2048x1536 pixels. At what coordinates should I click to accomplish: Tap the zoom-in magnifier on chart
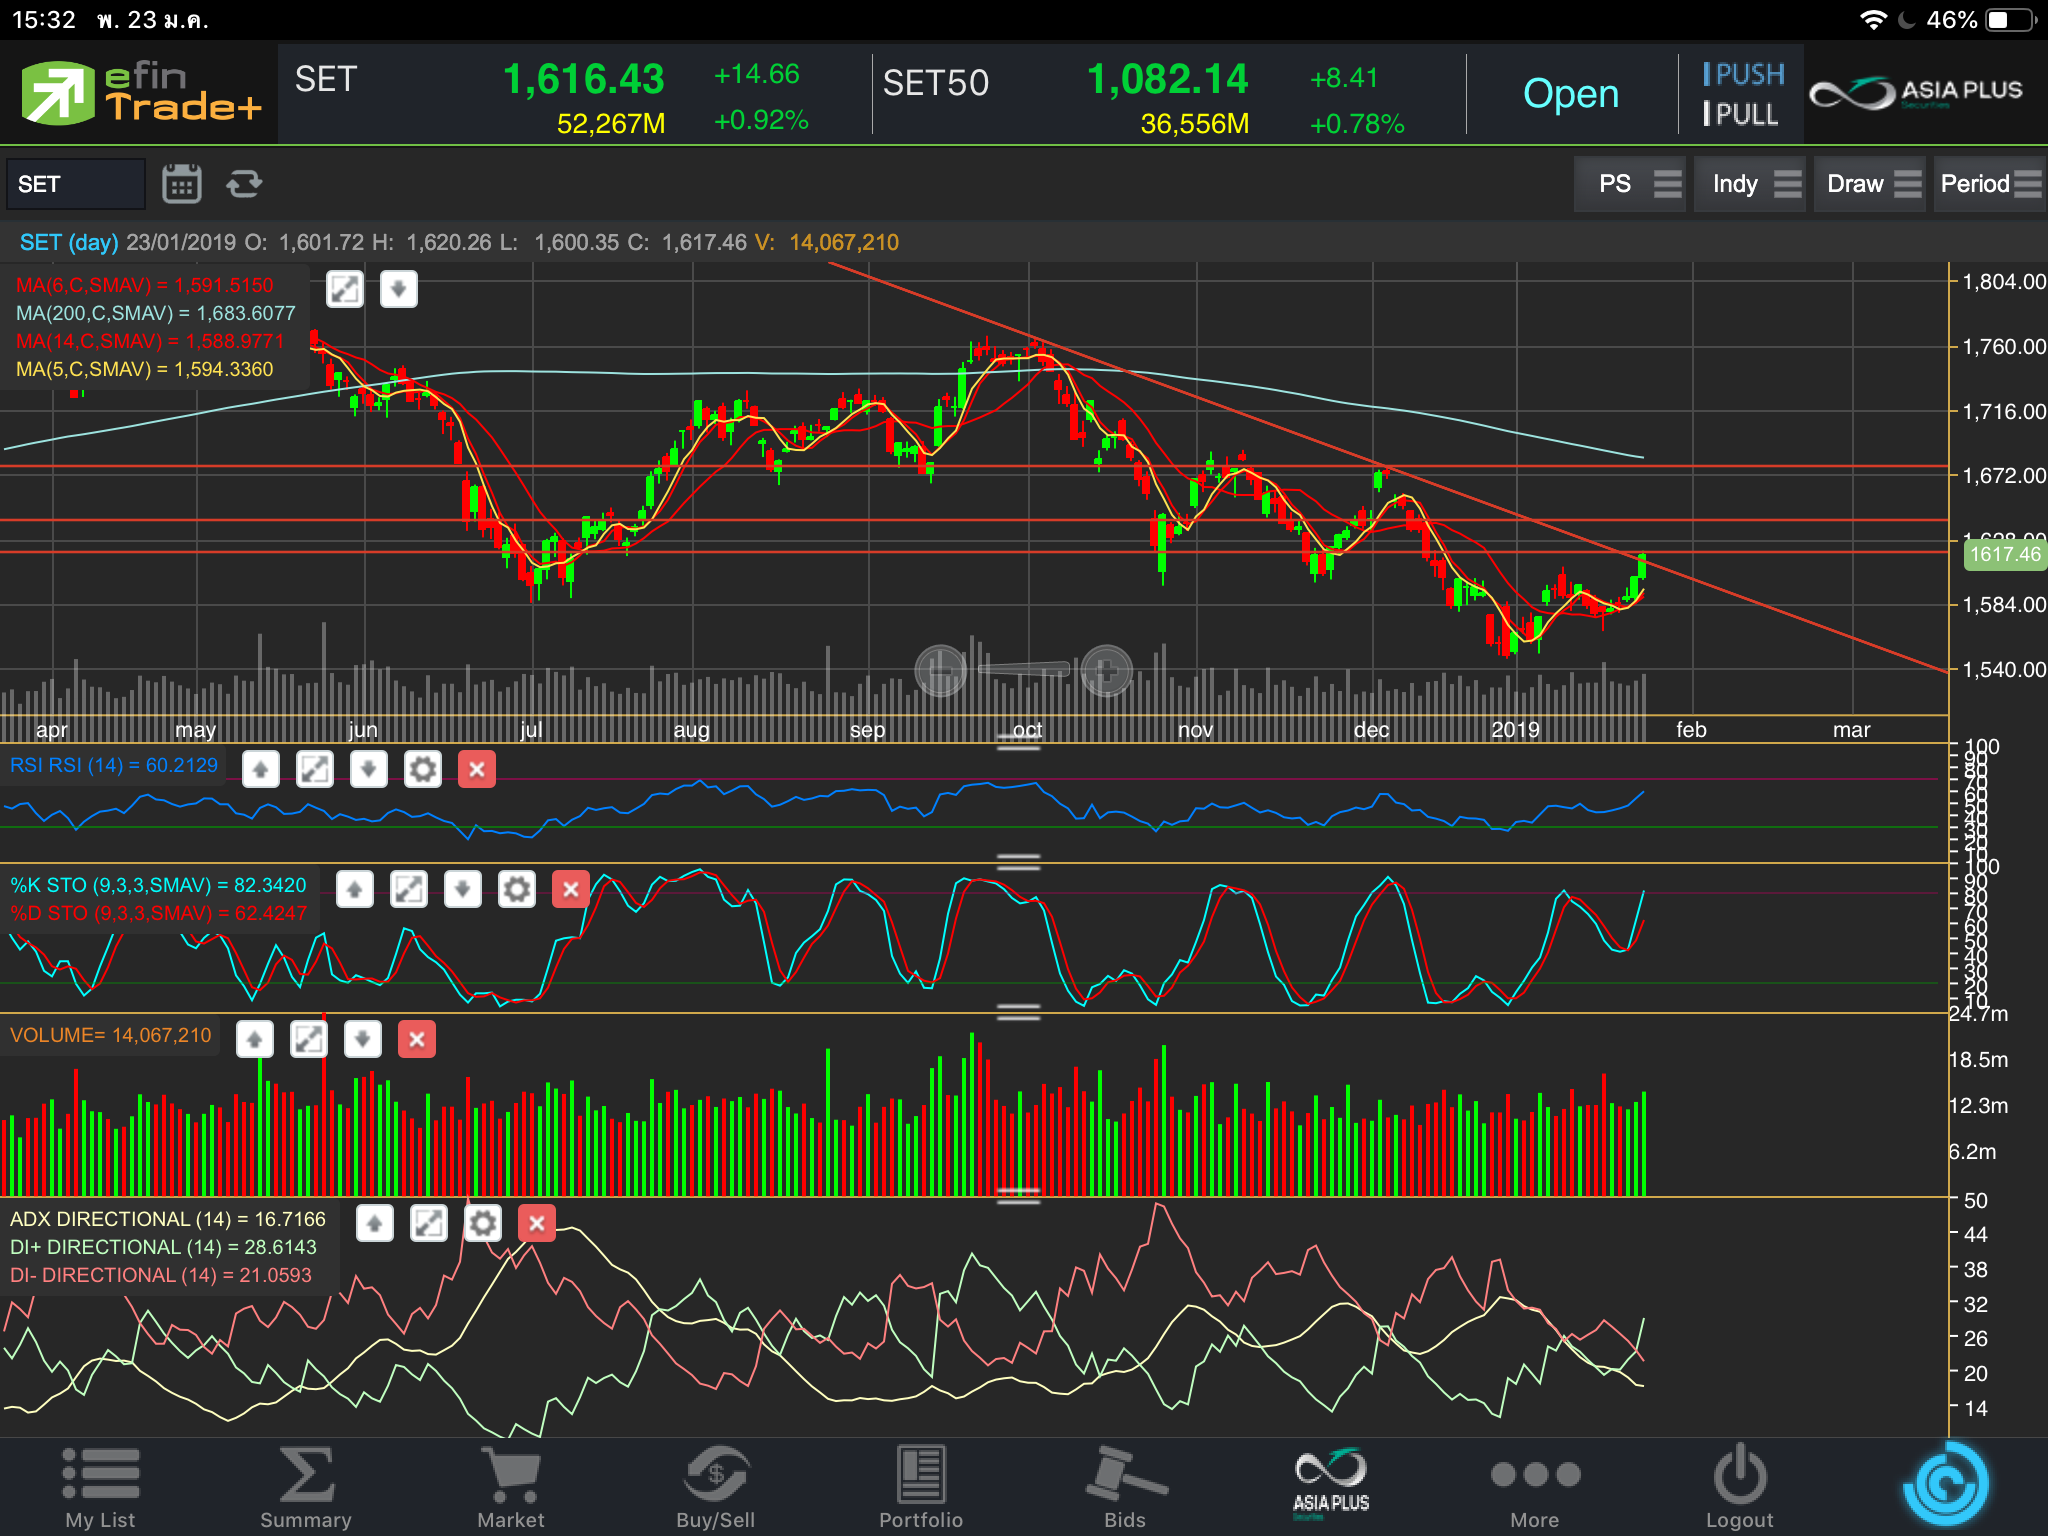click(1106, 670)
